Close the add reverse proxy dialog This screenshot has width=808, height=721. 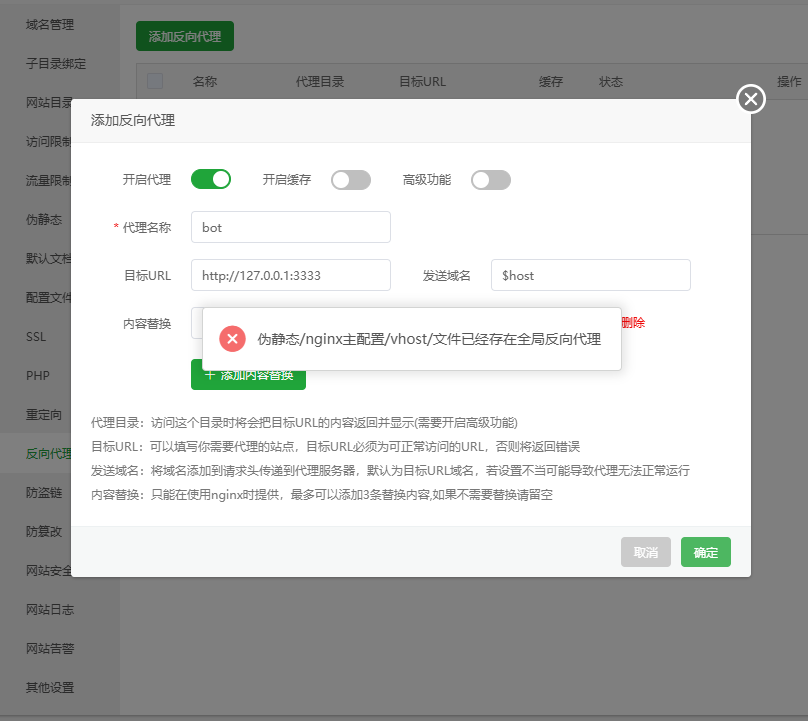pyautogui.click(x=751, y=99)
